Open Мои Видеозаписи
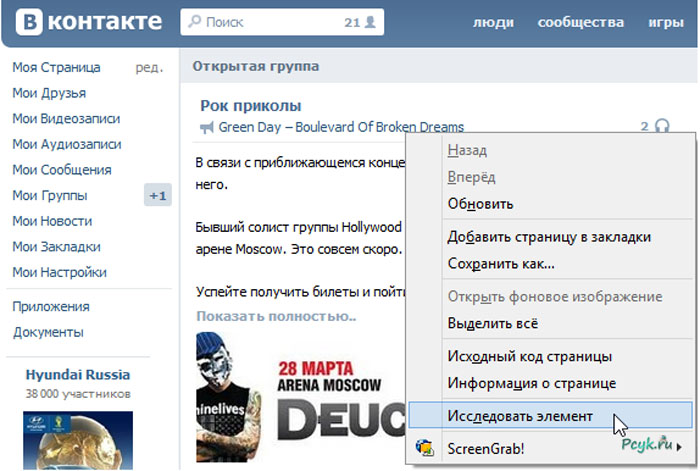The height and width of the screenshot is (471, 700). [66, 119]
